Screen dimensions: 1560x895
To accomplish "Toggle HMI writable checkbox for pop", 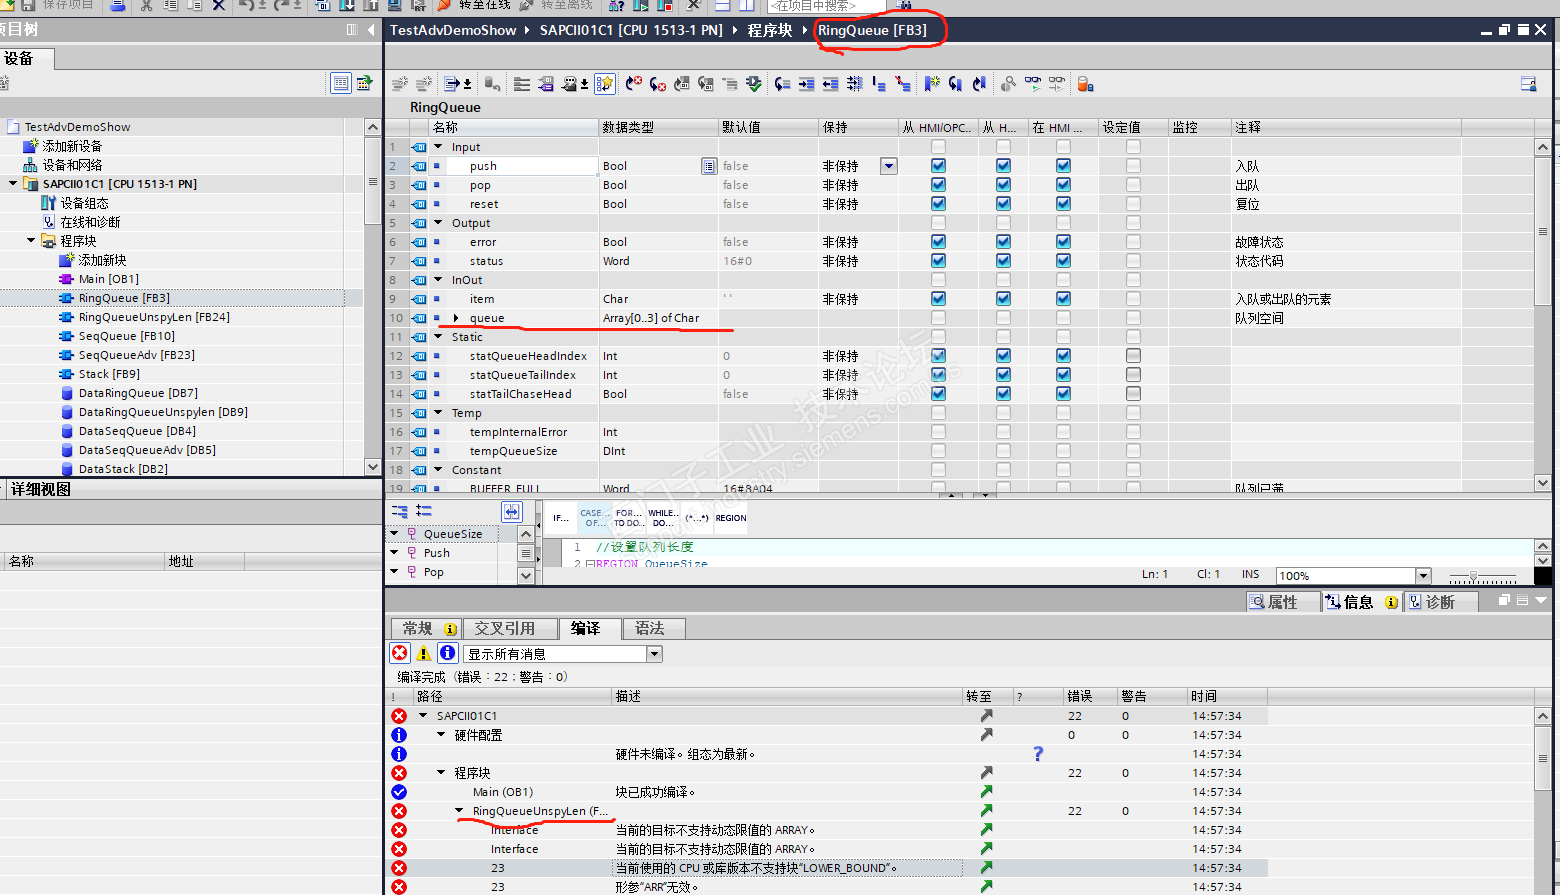I will [x=1003, y=185].
